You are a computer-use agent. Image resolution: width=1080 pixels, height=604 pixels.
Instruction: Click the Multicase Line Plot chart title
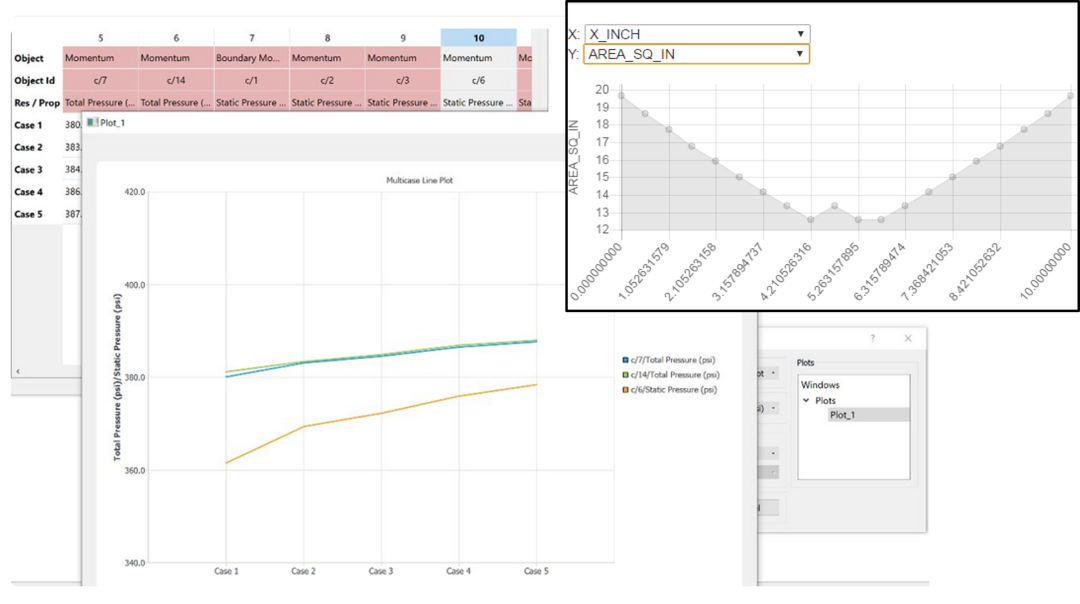pyautogui.click(x=419, y=180)
